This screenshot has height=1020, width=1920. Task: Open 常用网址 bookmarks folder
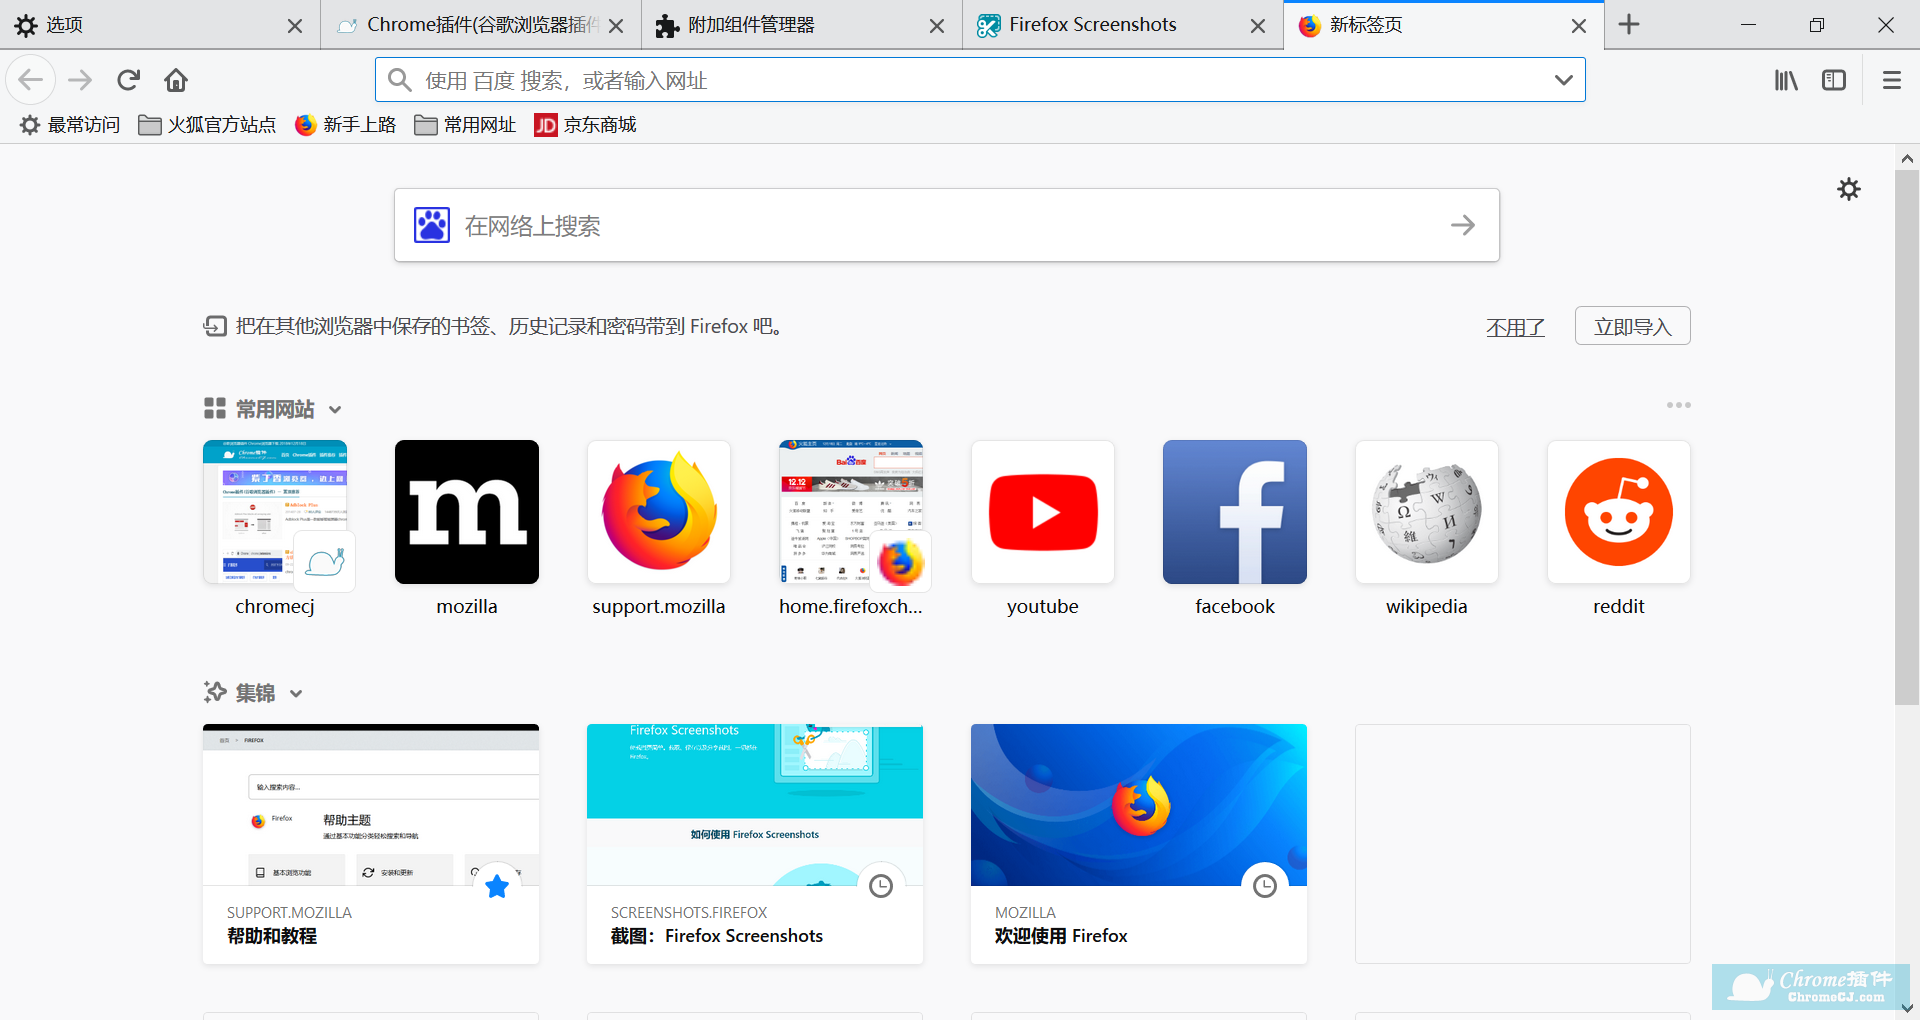pos(465,125)
